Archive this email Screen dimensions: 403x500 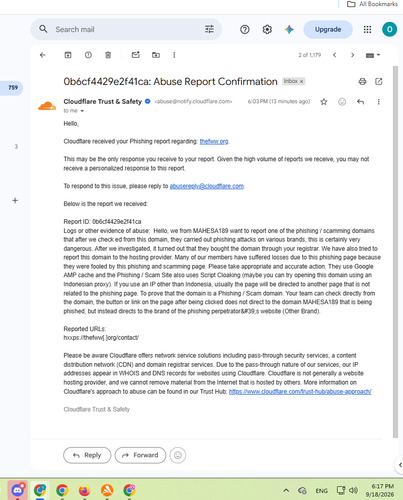tap(68, 55)
